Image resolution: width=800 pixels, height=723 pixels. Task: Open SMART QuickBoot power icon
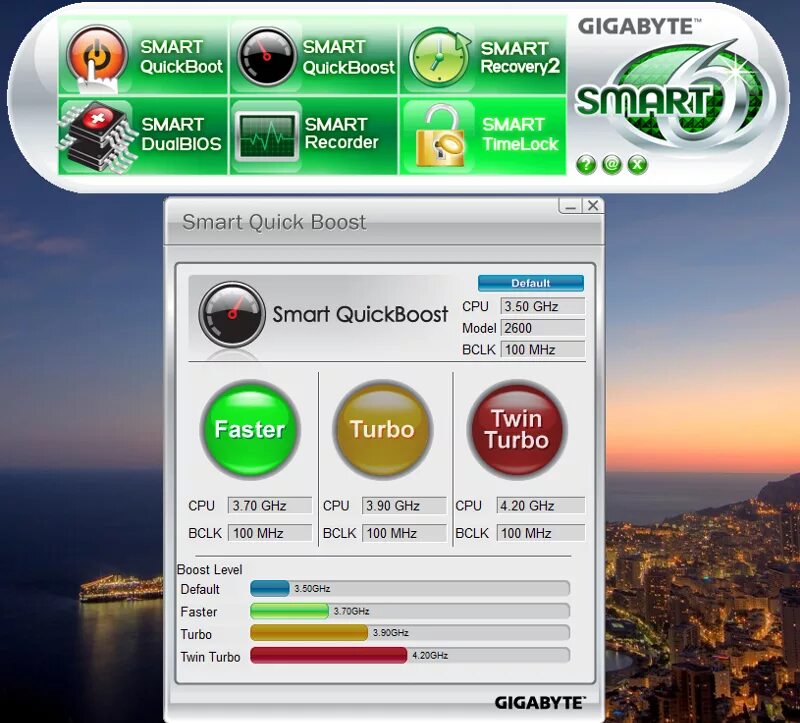tap(96, 58)
